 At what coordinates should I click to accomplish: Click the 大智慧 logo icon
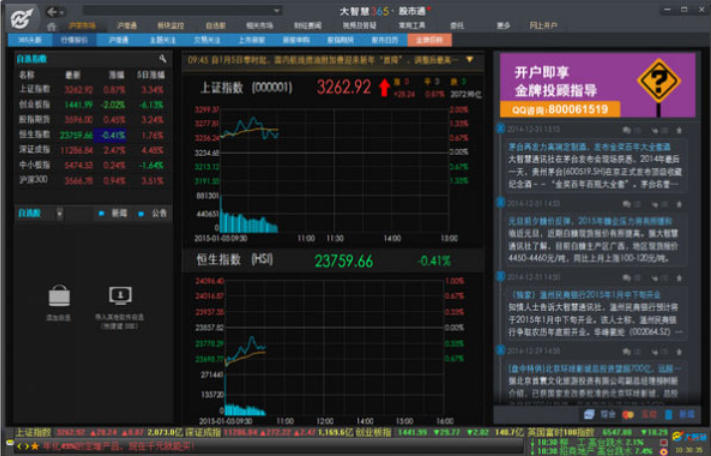pos(22,18)
